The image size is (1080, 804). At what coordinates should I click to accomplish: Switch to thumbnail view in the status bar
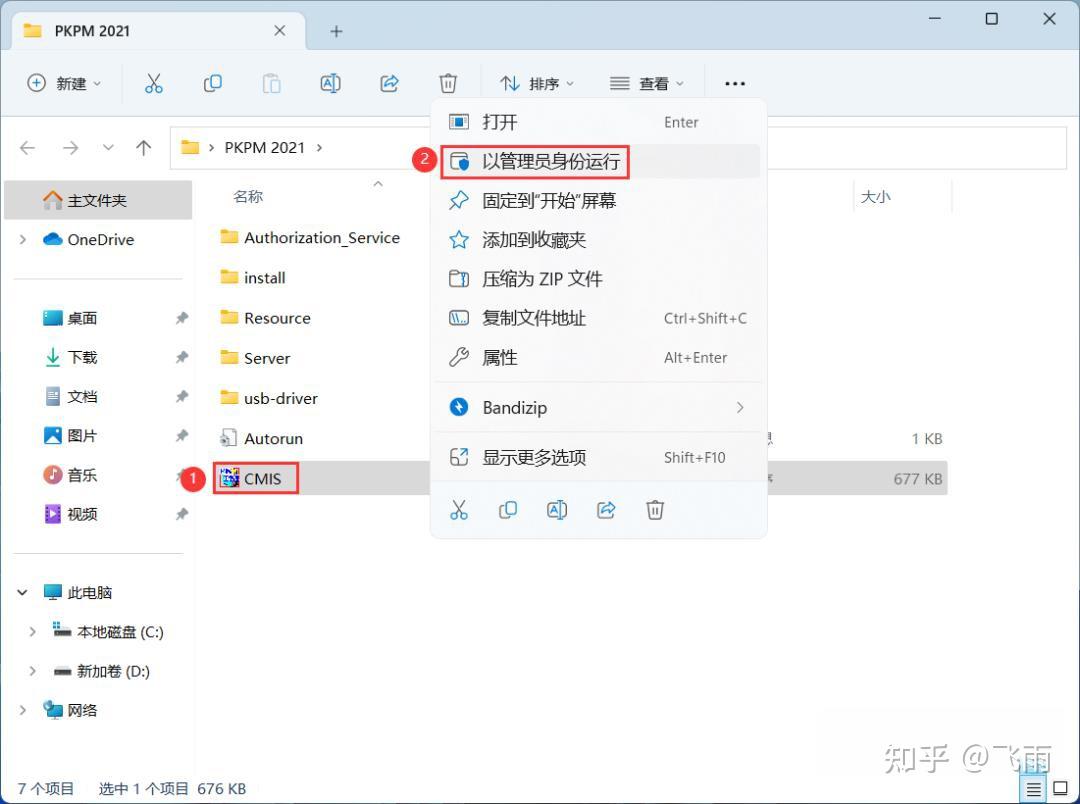(x=1060, y=788)
